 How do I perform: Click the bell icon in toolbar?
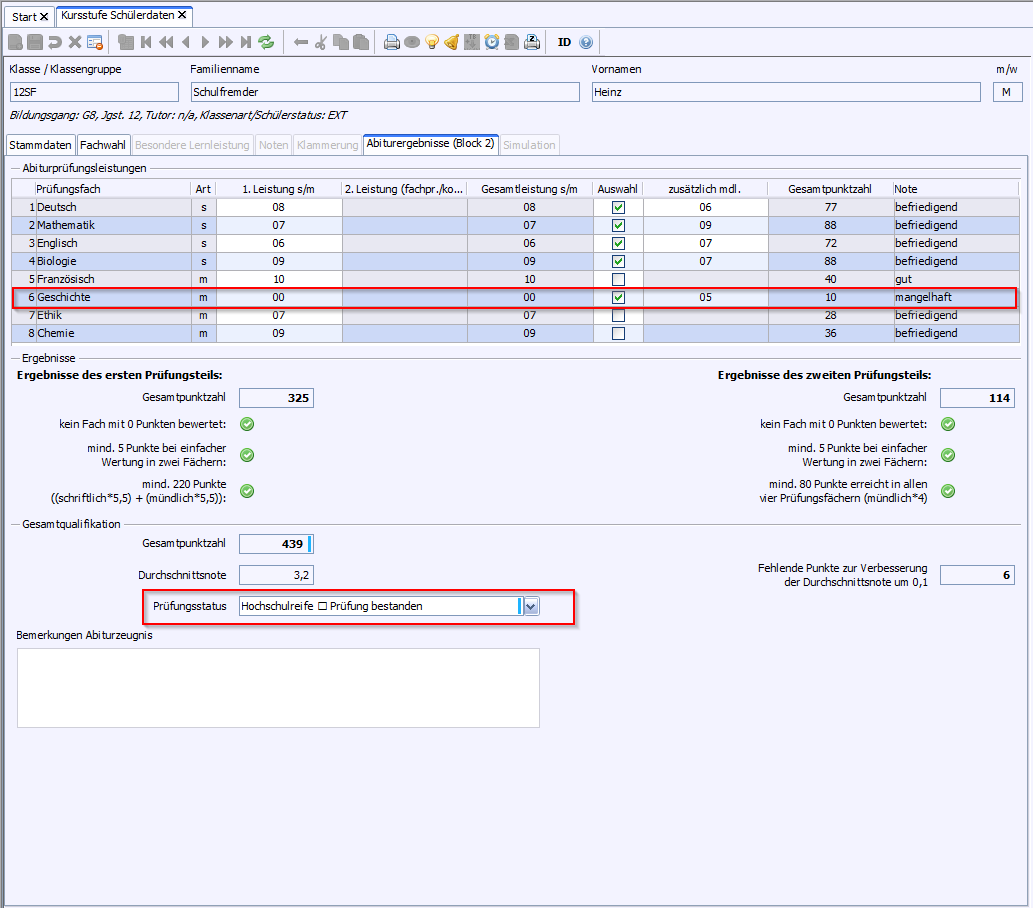click(x=452, y=42)
